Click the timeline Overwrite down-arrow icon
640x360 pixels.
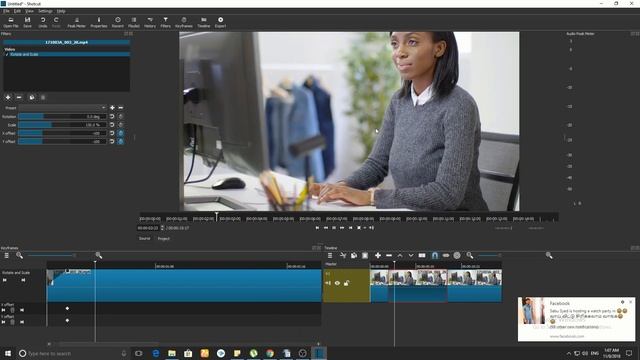[x=411, y=256]
